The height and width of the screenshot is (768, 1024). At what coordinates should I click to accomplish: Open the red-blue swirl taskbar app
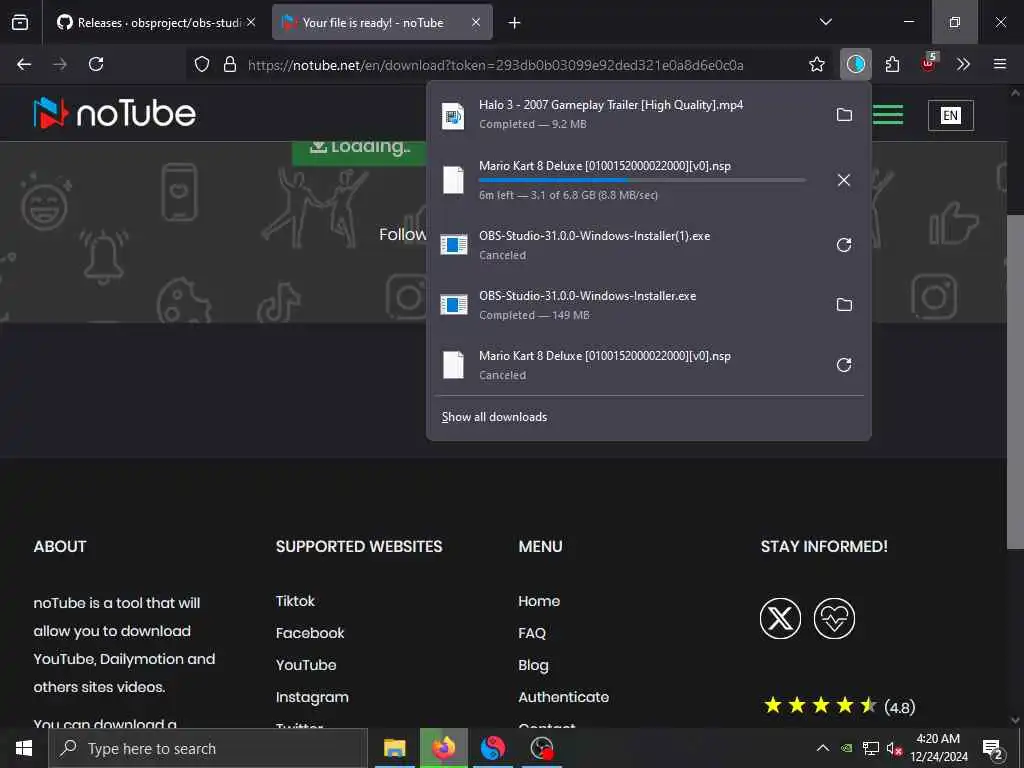pyautogui.click(x=492, y=748)
